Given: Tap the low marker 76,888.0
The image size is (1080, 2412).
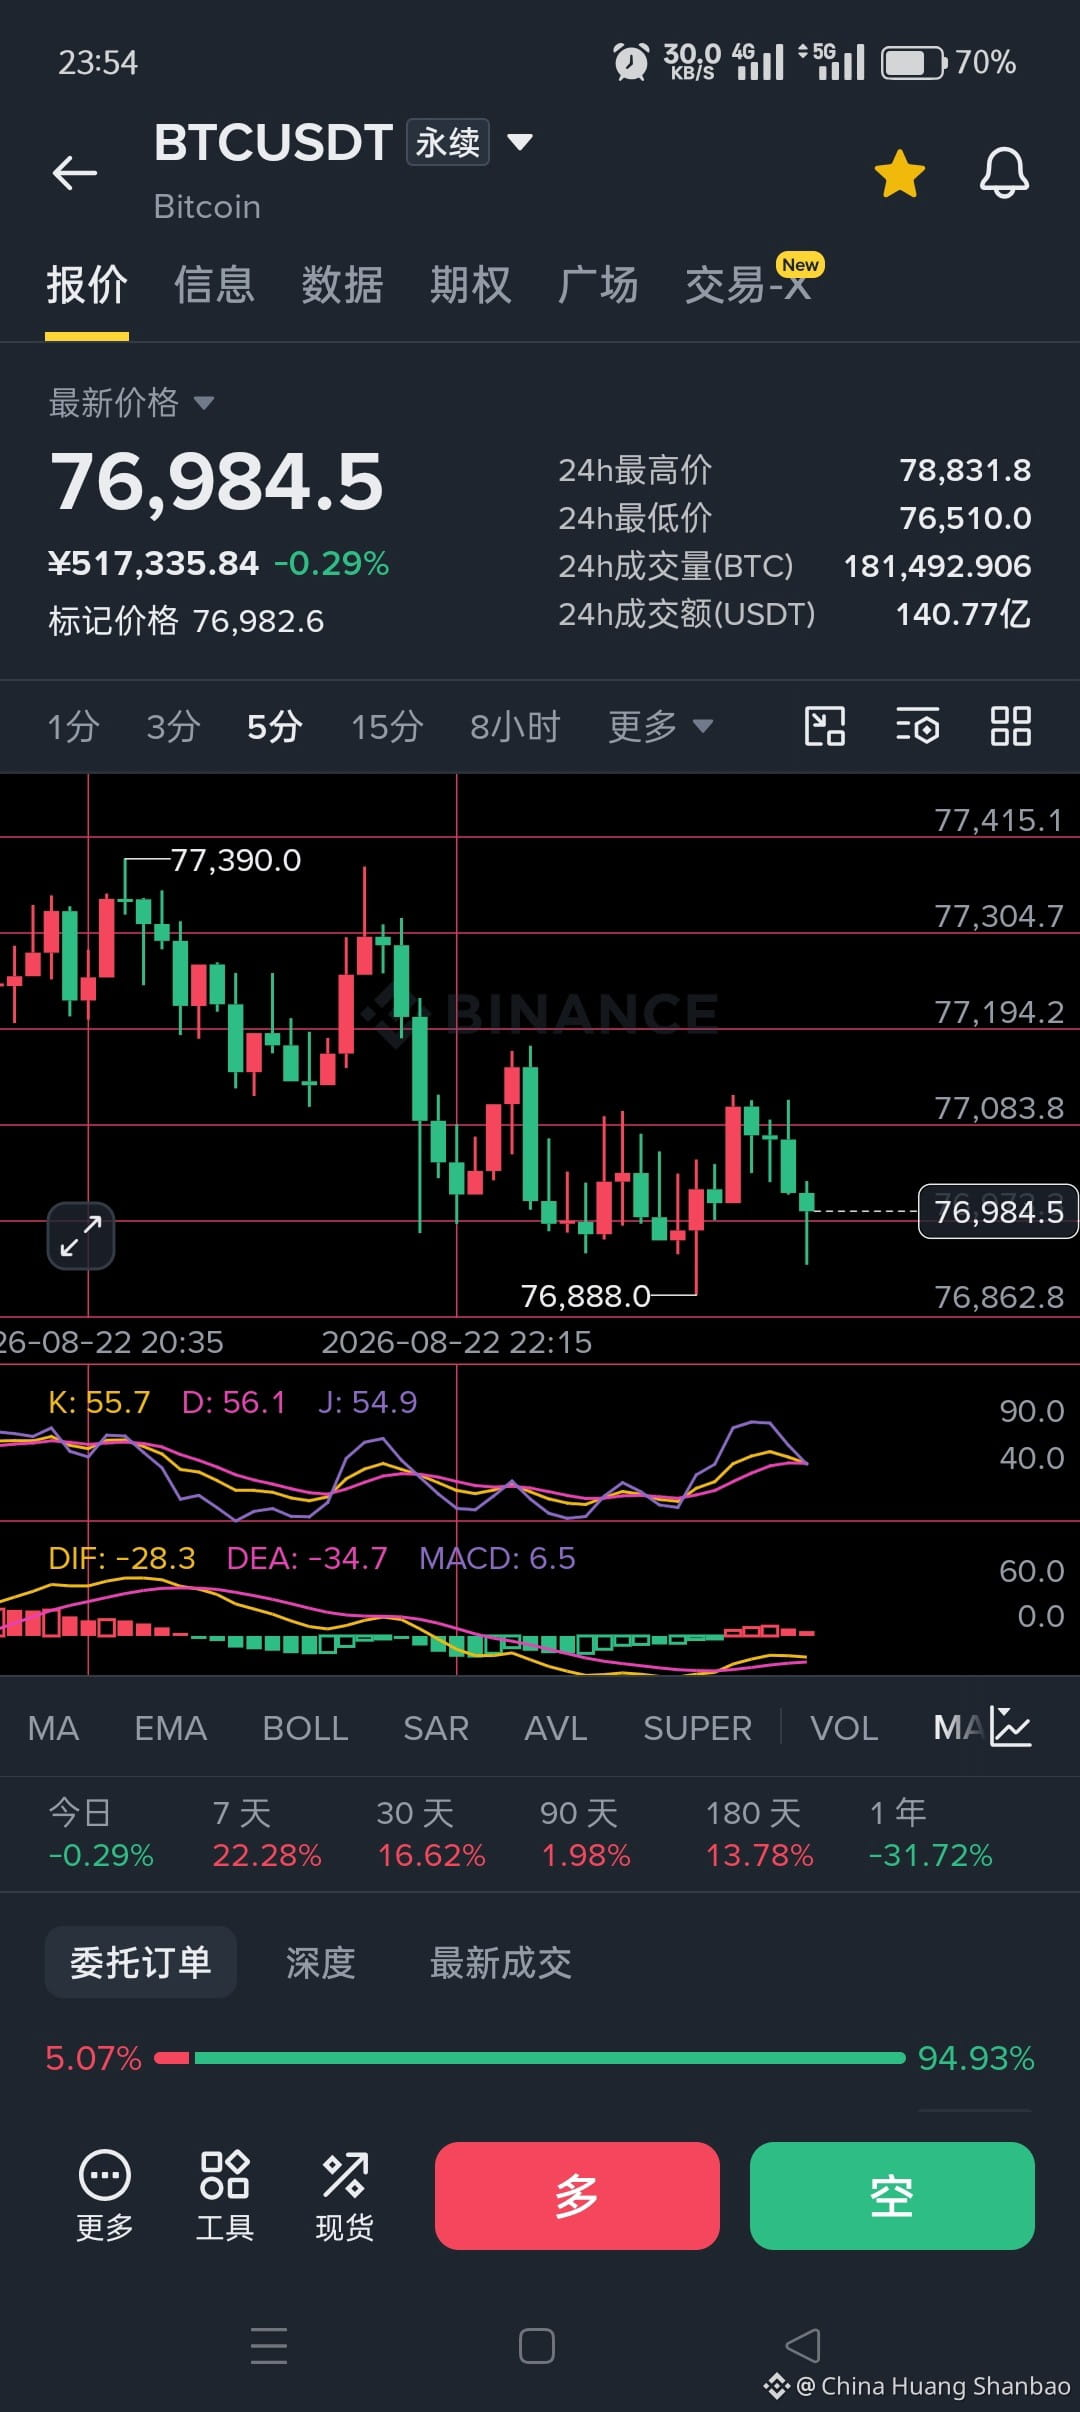Looking at the screenshot, I should coord(585,1296).
